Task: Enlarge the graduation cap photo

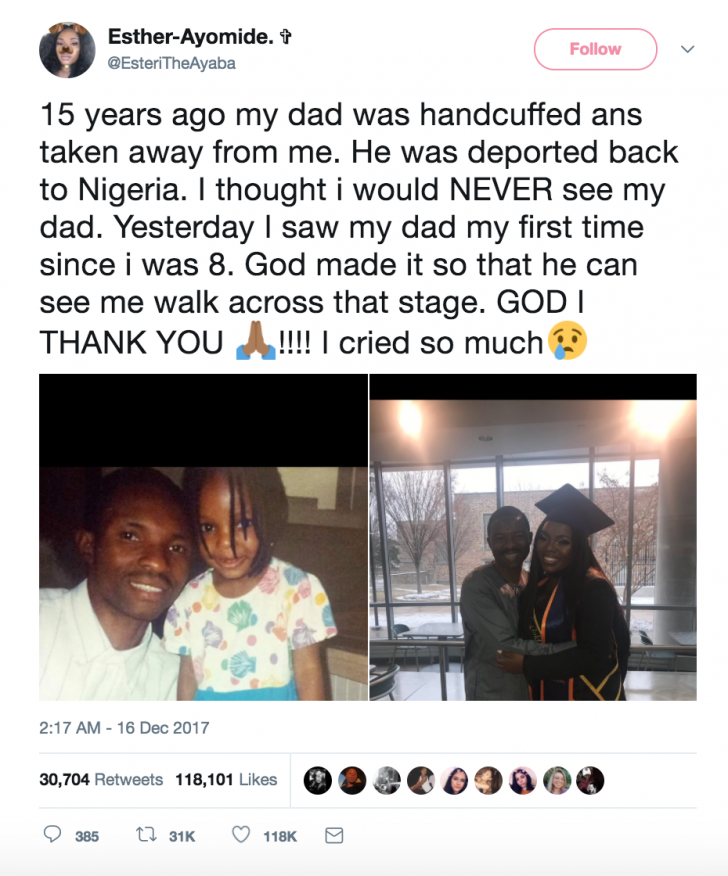Action: tap(533, 537)
